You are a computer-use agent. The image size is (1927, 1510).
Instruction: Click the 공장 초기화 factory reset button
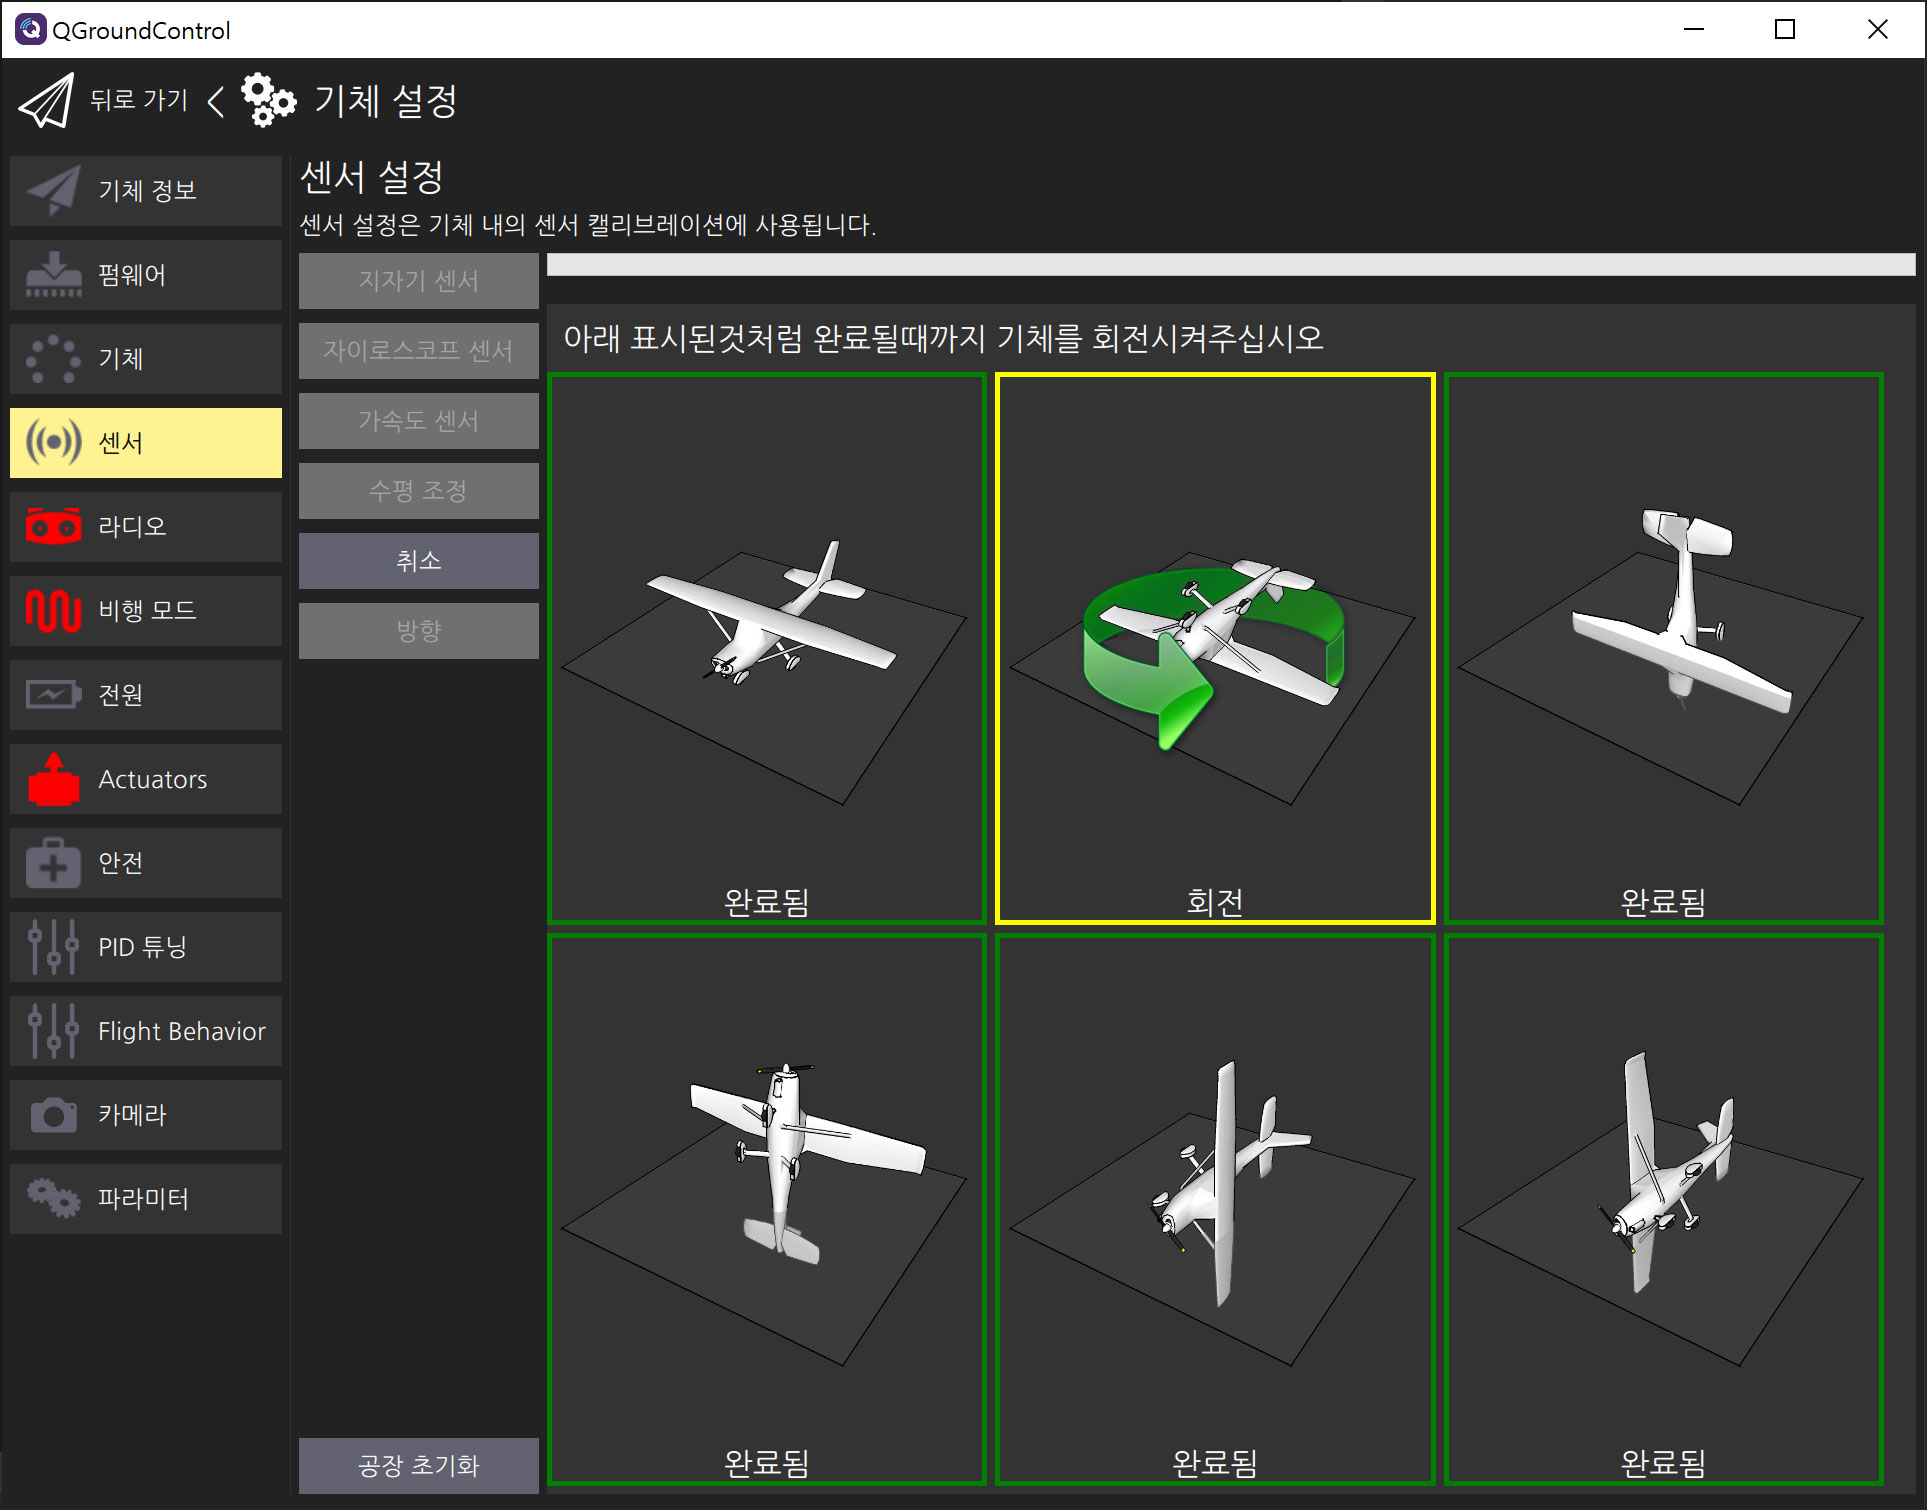click(x=418, y=1465)
